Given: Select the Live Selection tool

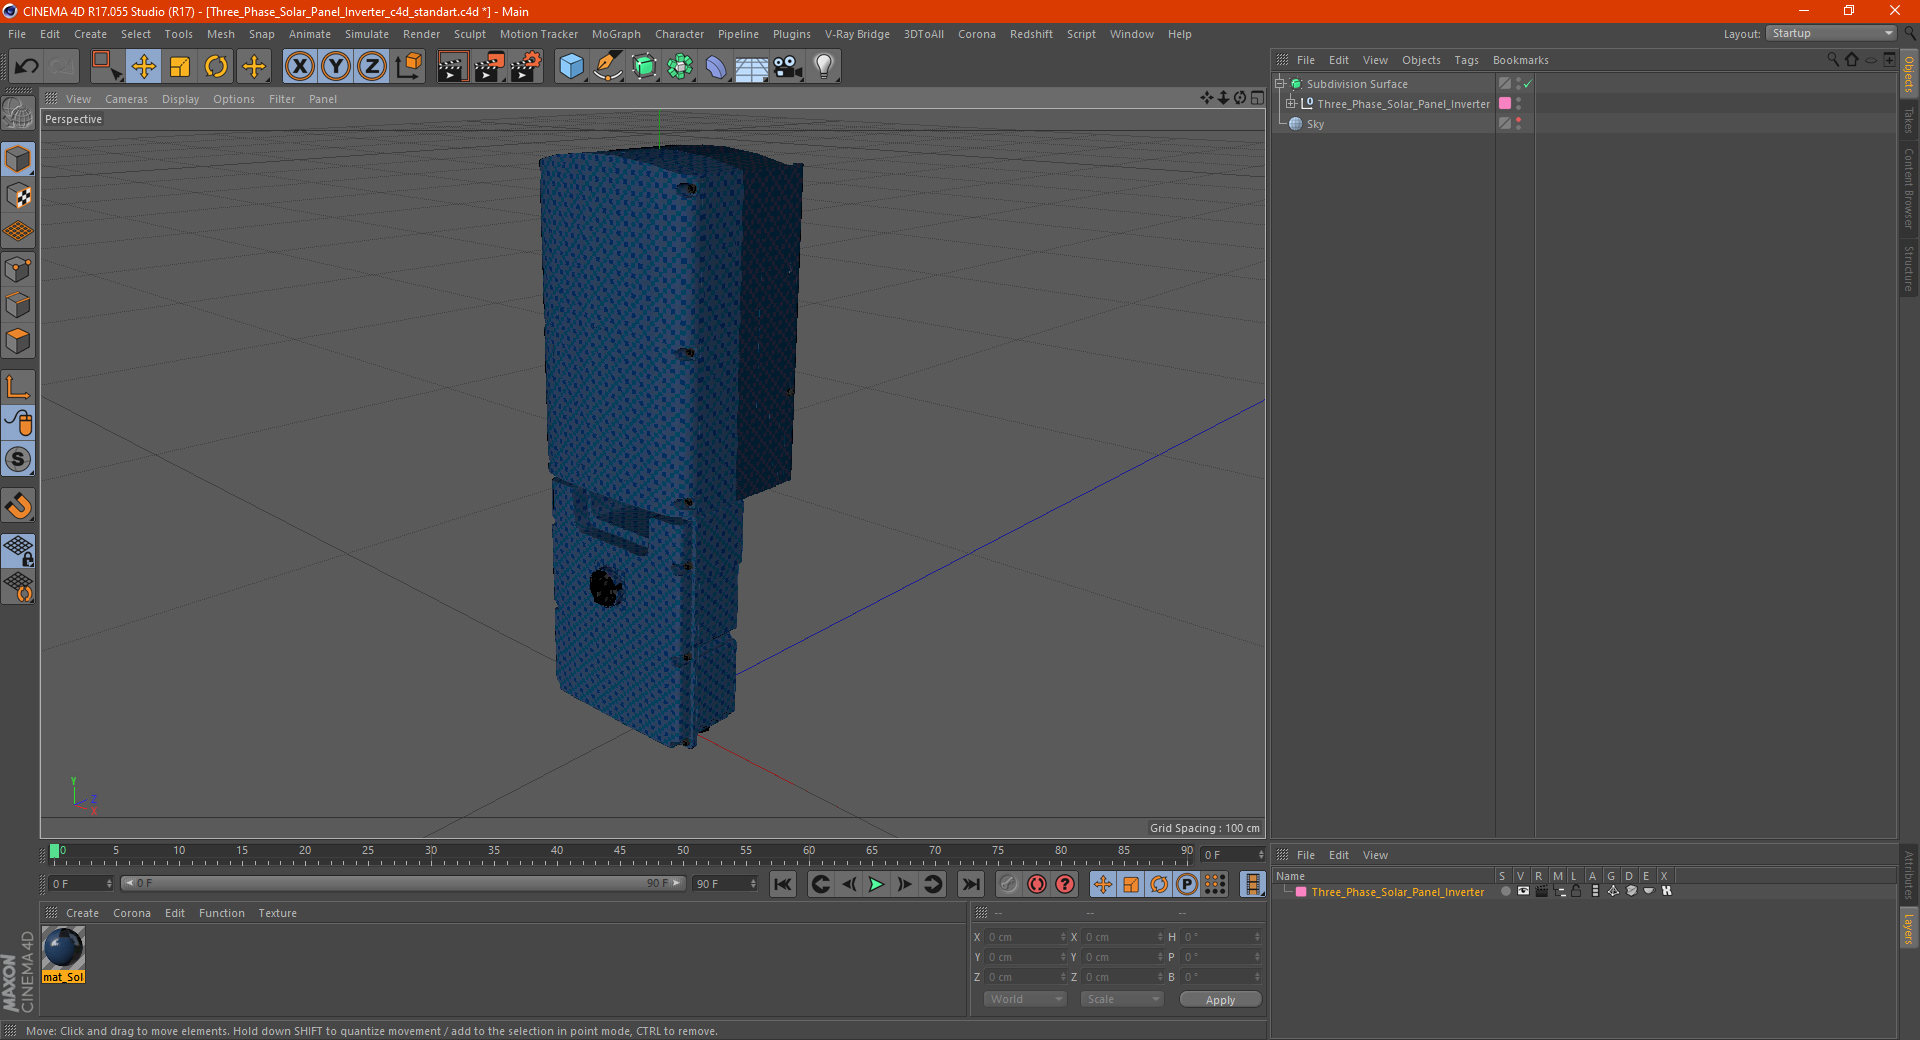Looking at the screenshot, I should (106, 67).
